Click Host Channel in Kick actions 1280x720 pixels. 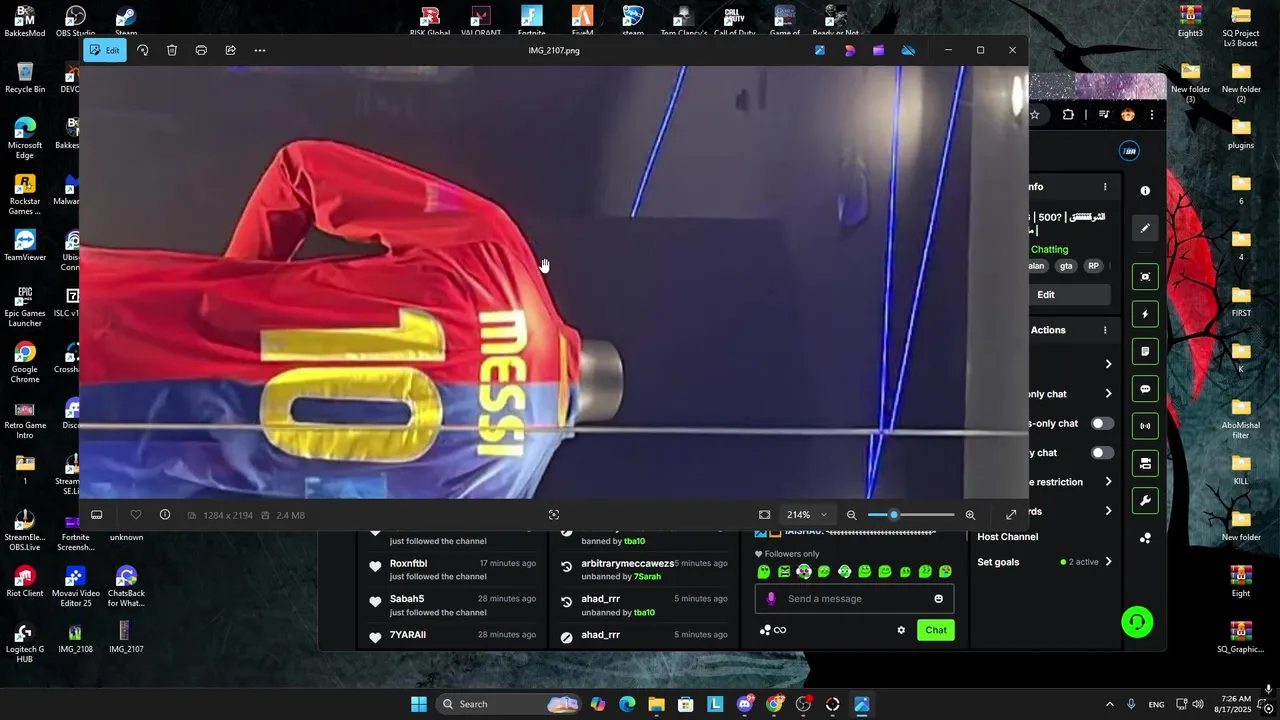click(1007, 537)
